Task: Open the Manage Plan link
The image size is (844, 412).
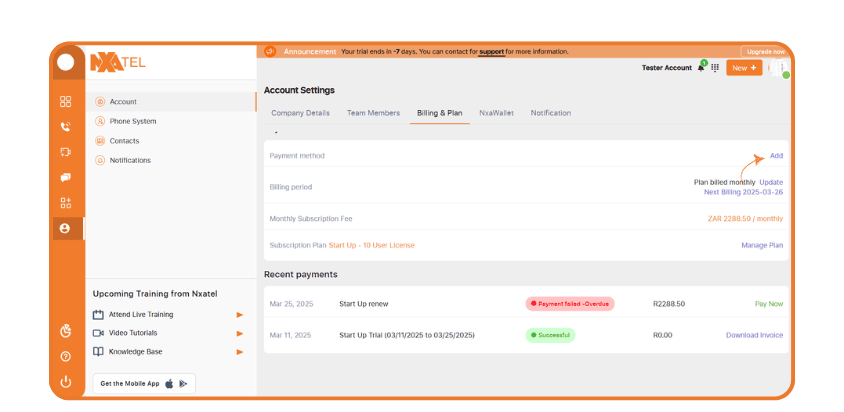Action: (x=762, y=245)
